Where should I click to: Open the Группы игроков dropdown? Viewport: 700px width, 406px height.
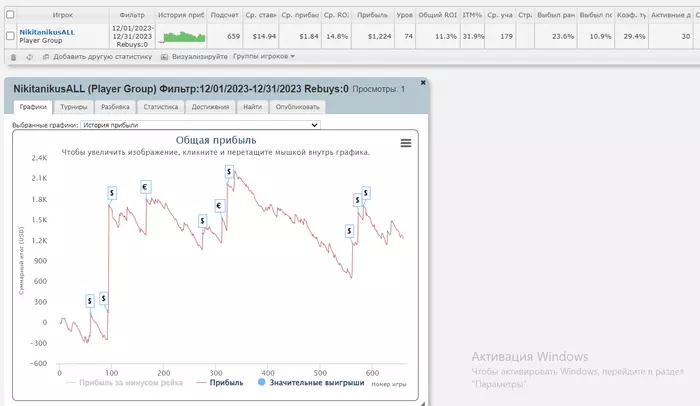264,57
